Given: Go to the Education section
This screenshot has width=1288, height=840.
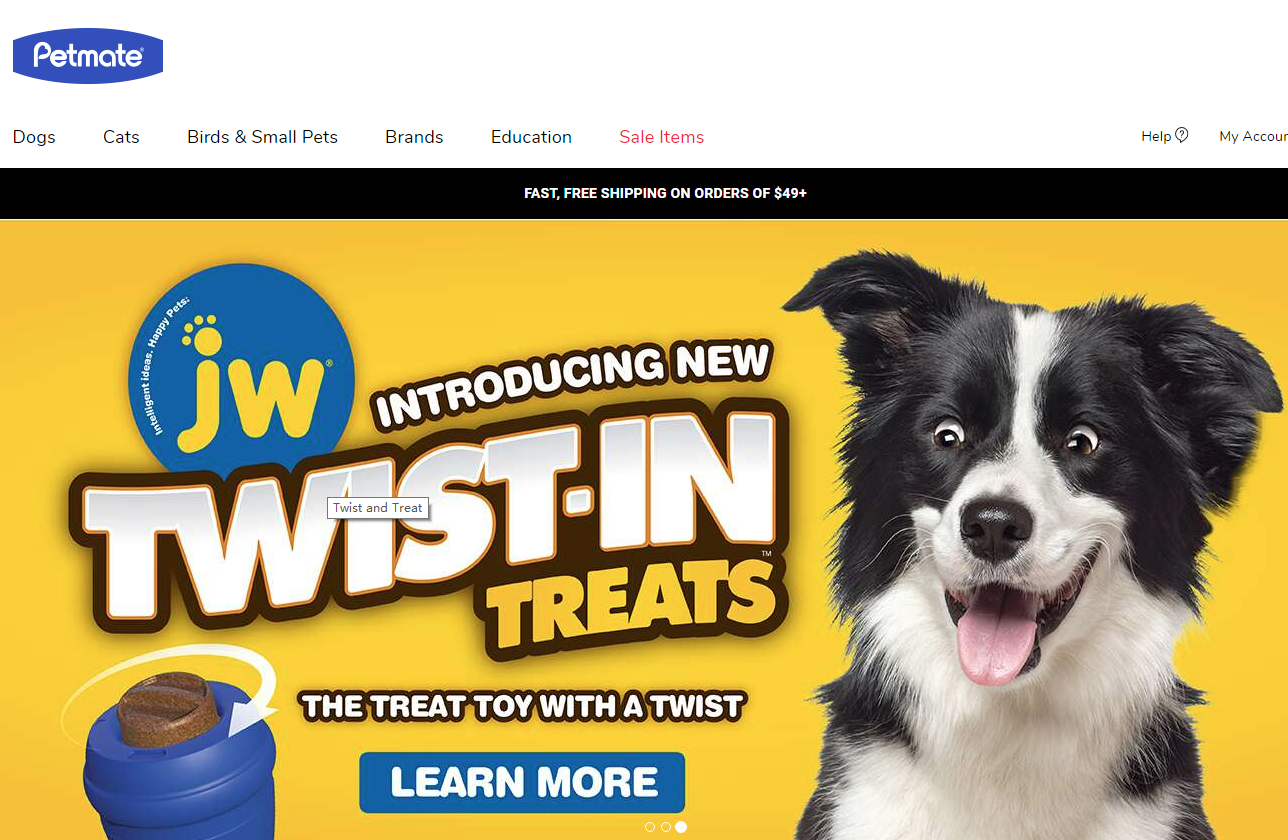Looking at the screenshot, I should 531,137.
